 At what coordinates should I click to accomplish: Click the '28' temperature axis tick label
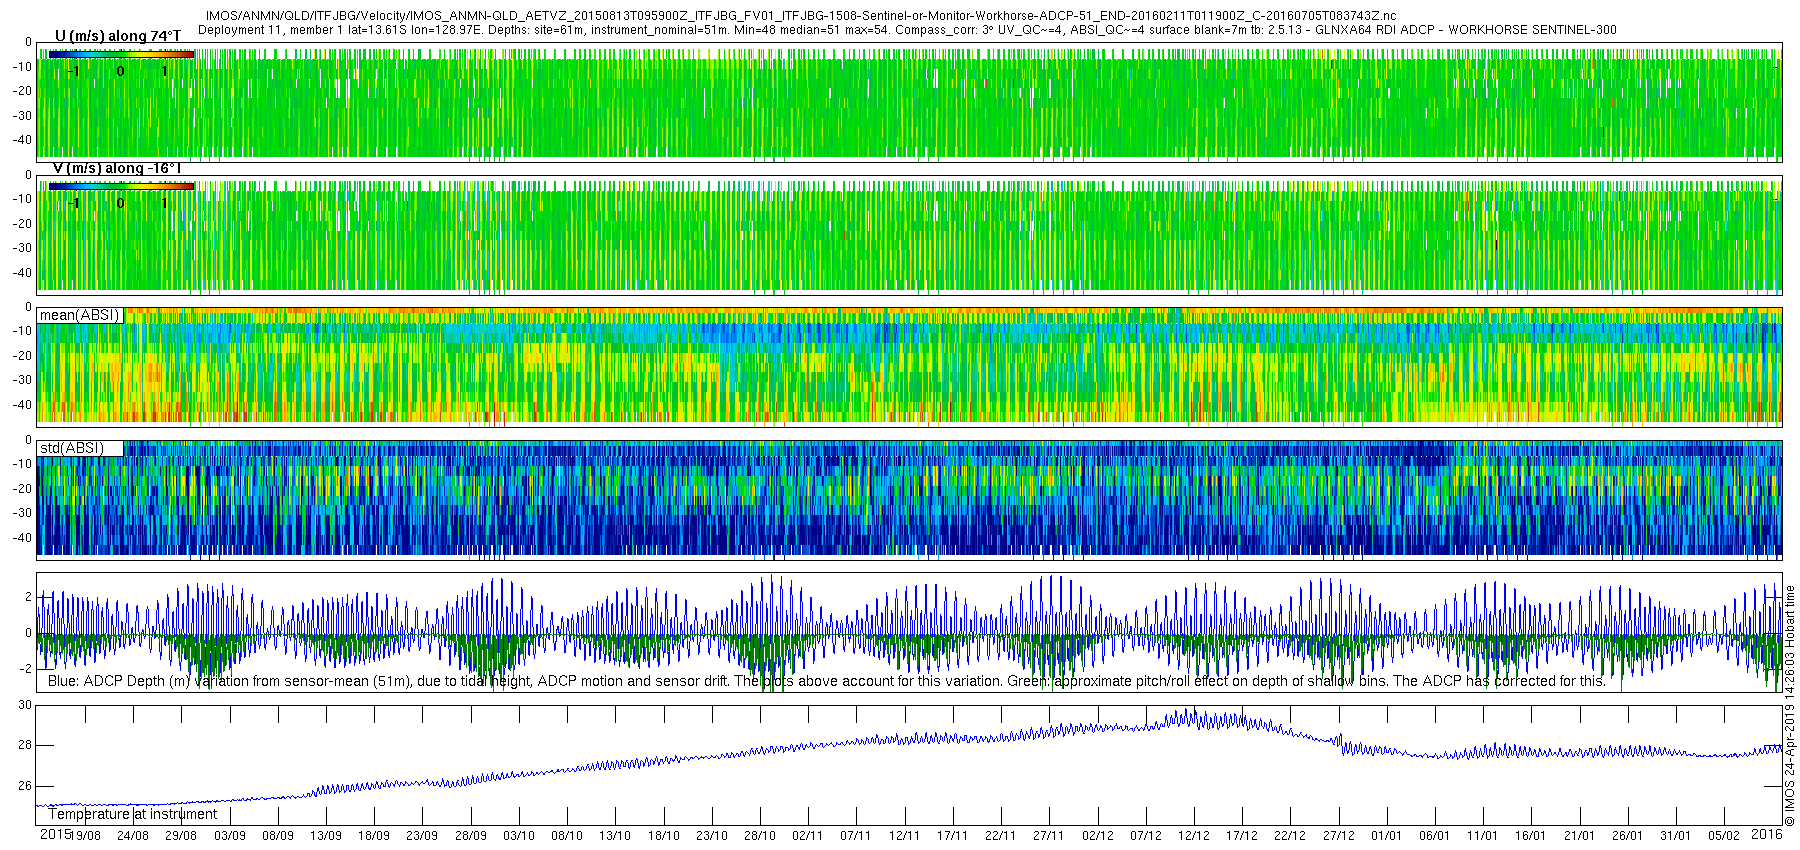25,745
